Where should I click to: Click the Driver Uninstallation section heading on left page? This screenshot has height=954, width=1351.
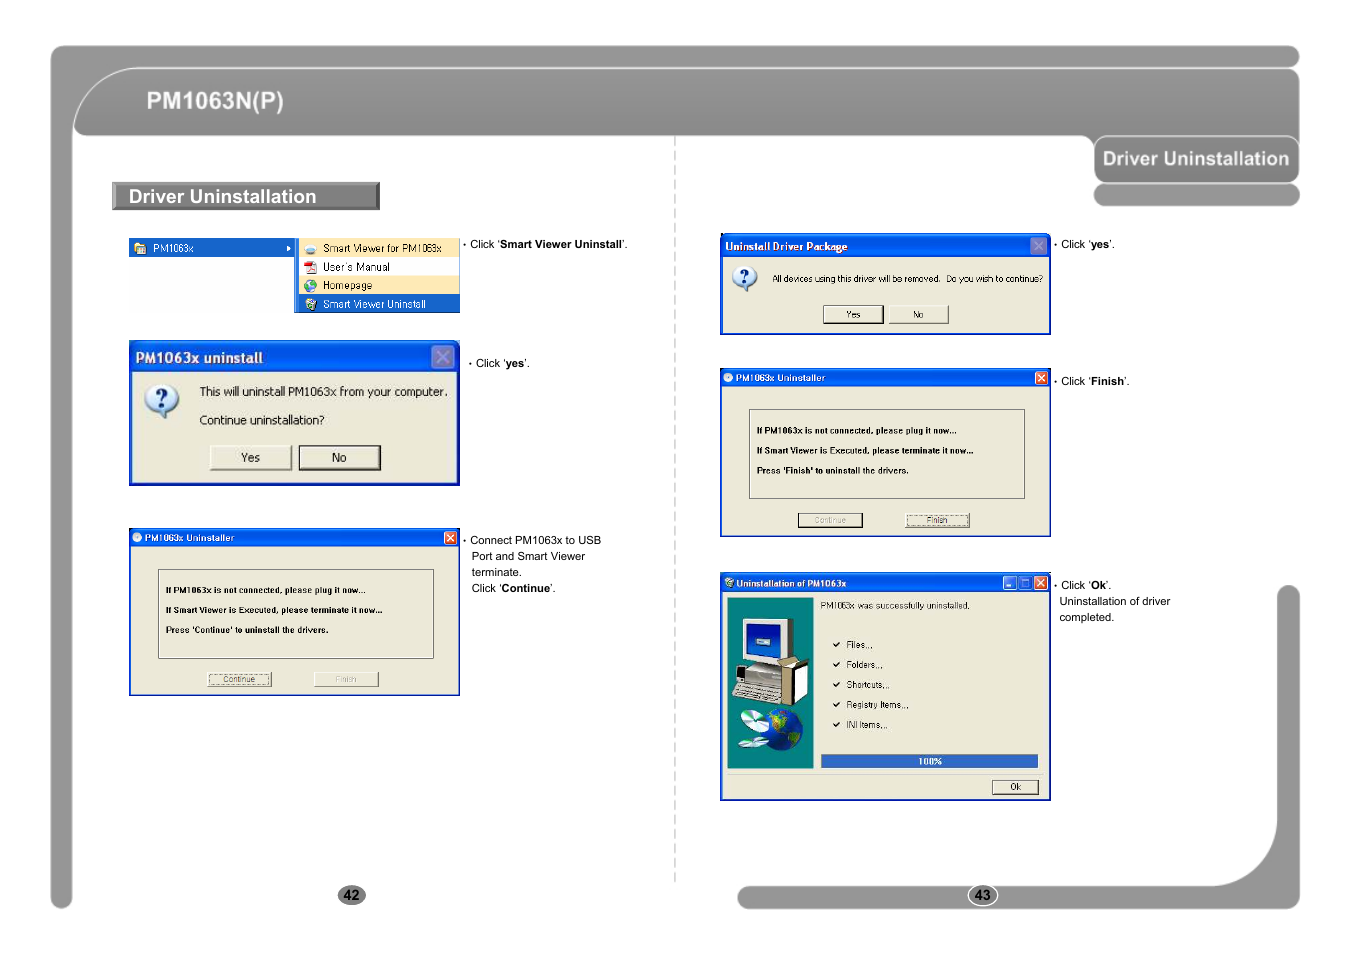click(222, 197)
